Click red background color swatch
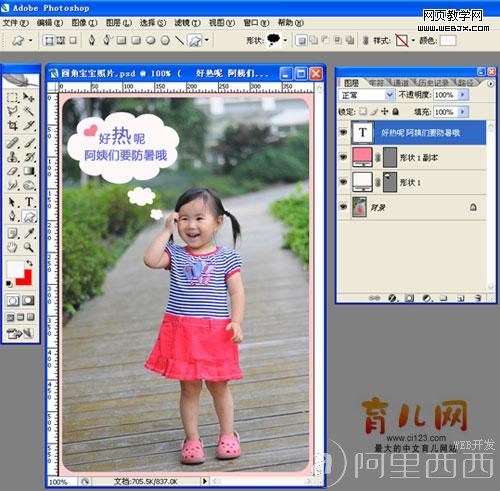The width and height of the screenshot is (500, 491). (x=27, y=279)
